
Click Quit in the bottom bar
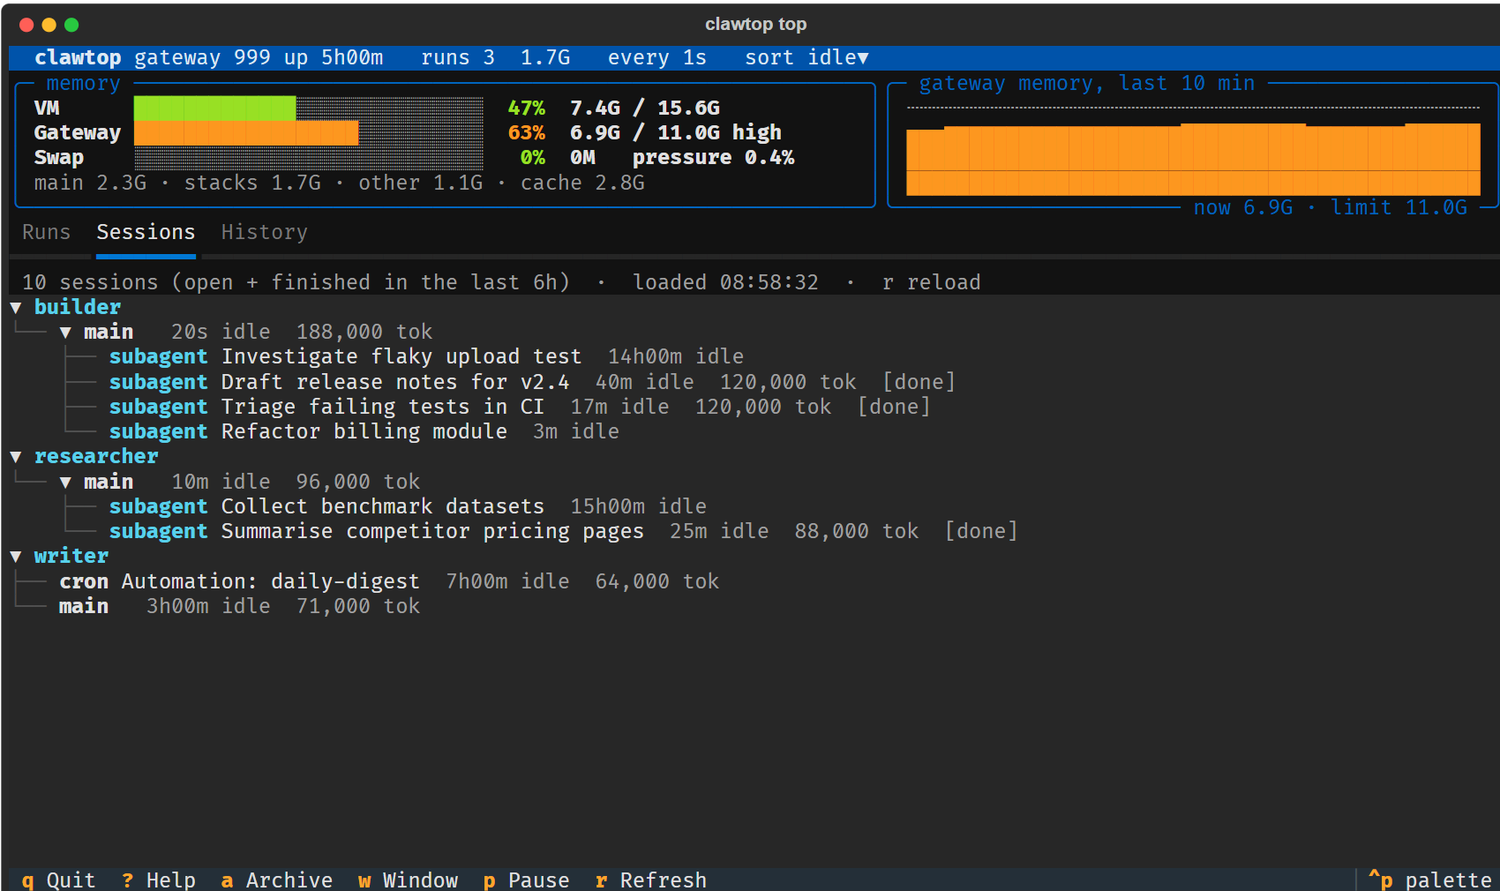tap(59, 880)
